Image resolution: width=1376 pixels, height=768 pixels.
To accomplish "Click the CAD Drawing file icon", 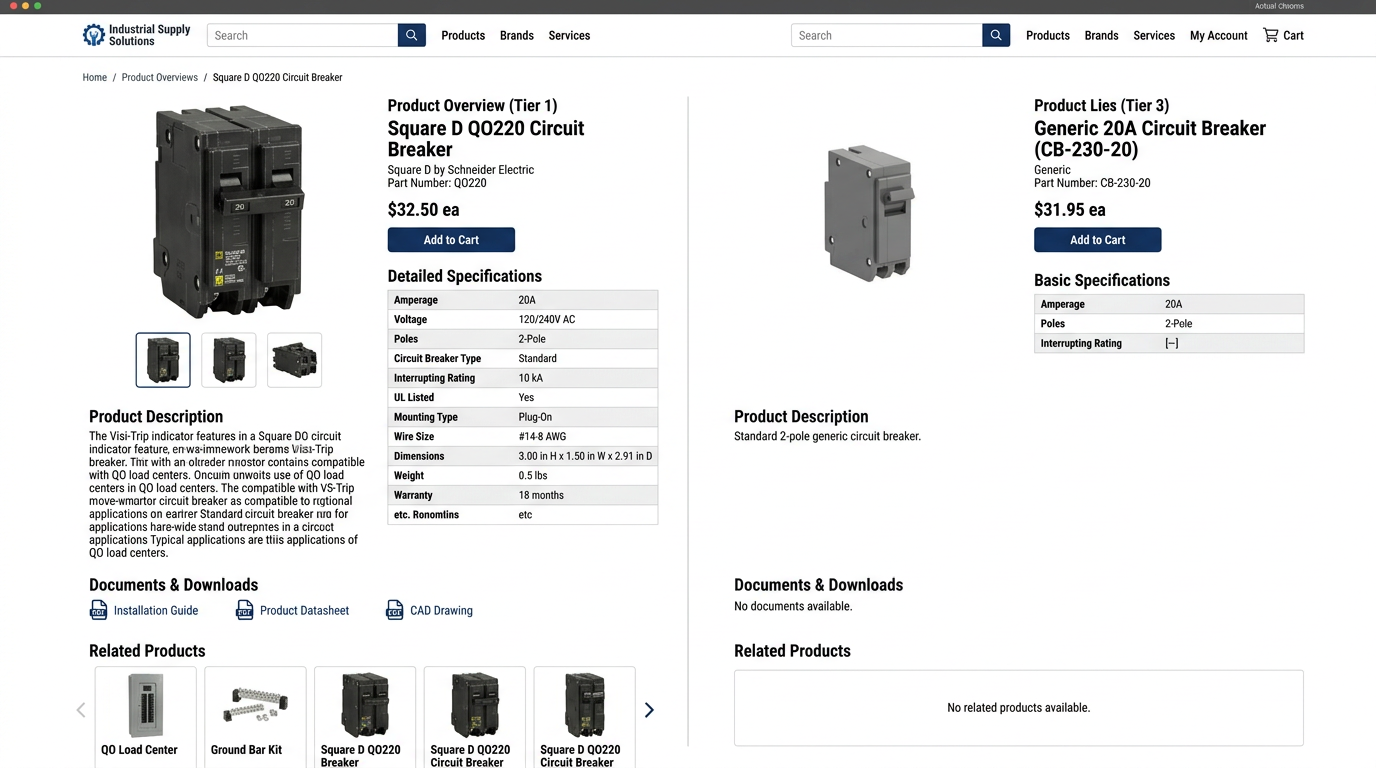I will pos(395,610).
